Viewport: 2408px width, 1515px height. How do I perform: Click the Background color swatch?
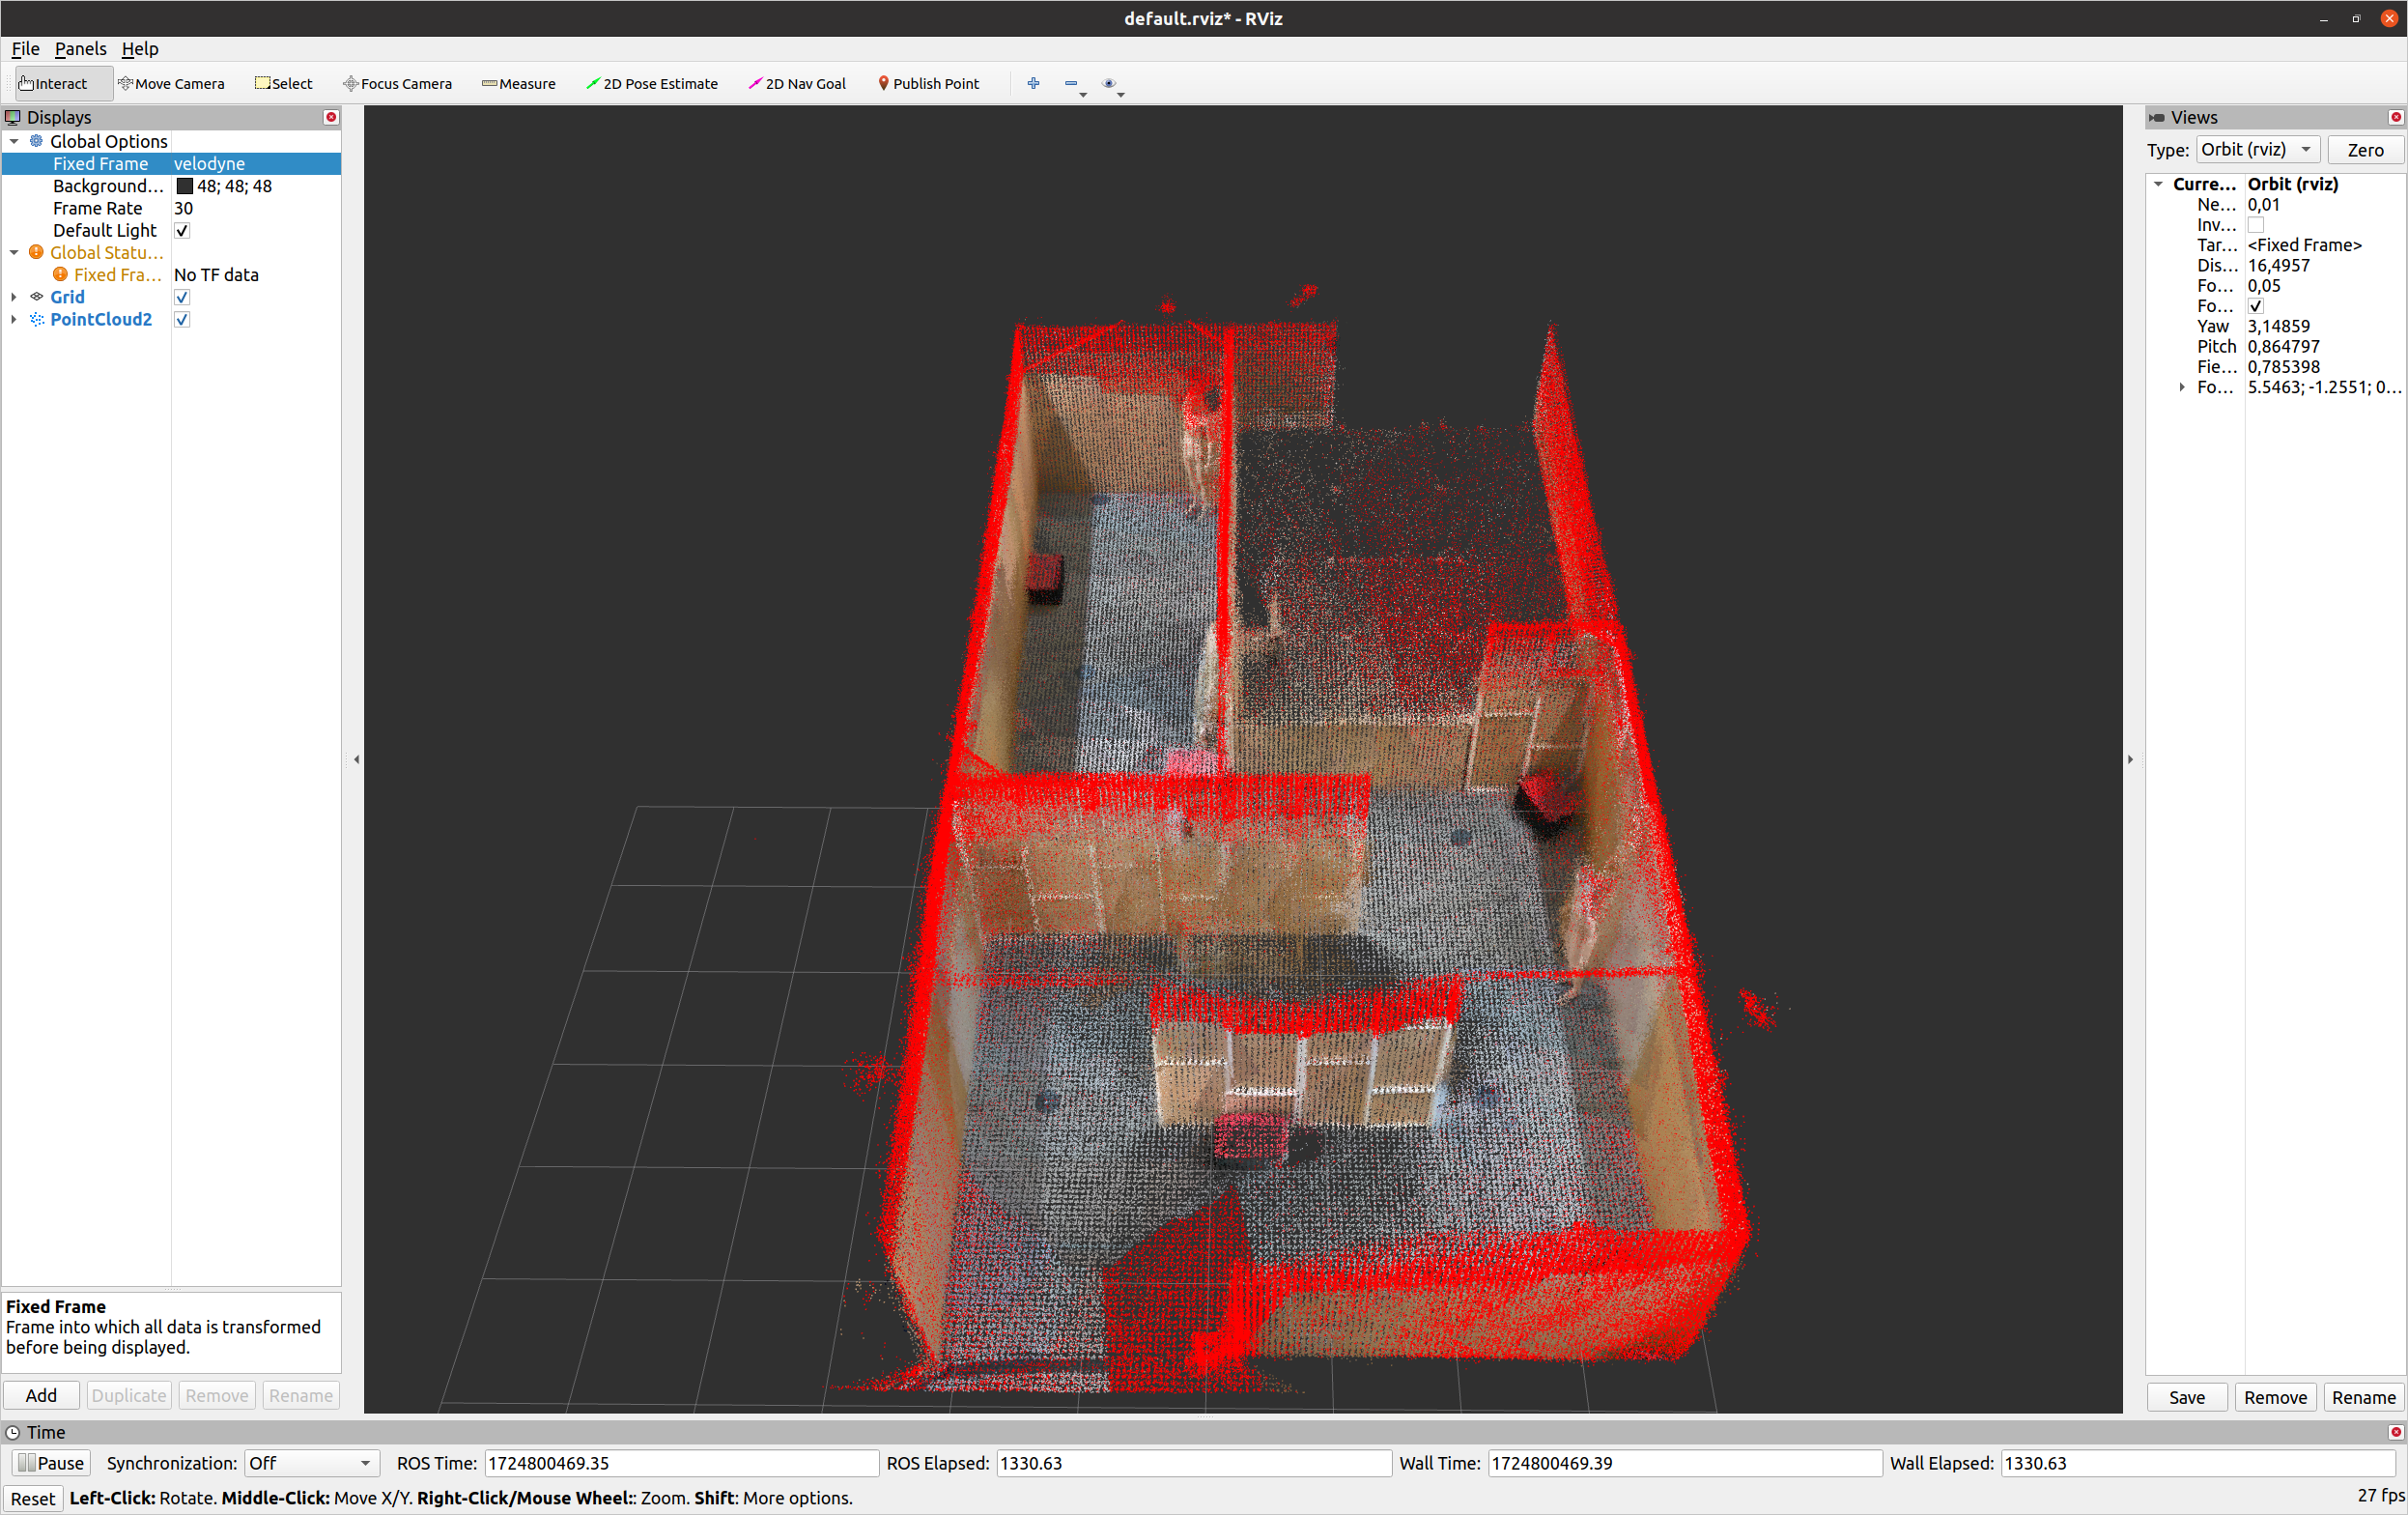[184, 186]
